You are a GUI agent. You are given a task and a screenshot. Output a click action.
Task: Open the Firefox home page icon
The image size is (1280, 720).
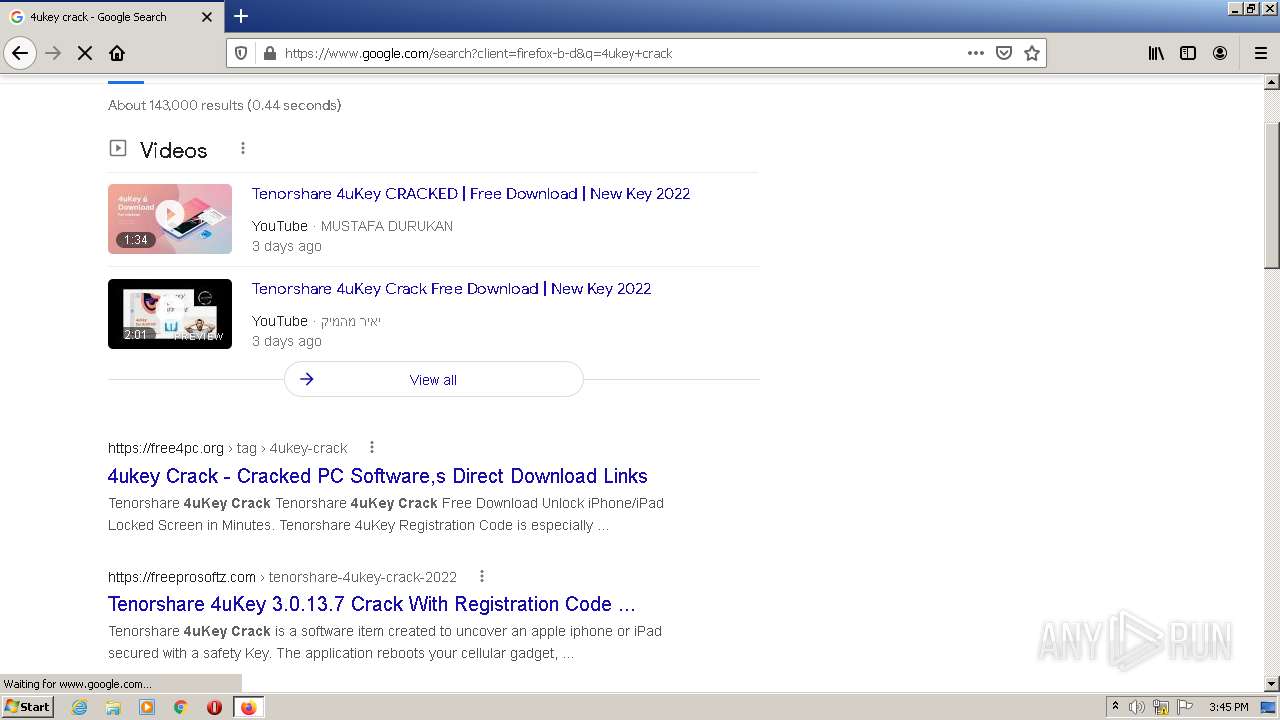[117, 53]
